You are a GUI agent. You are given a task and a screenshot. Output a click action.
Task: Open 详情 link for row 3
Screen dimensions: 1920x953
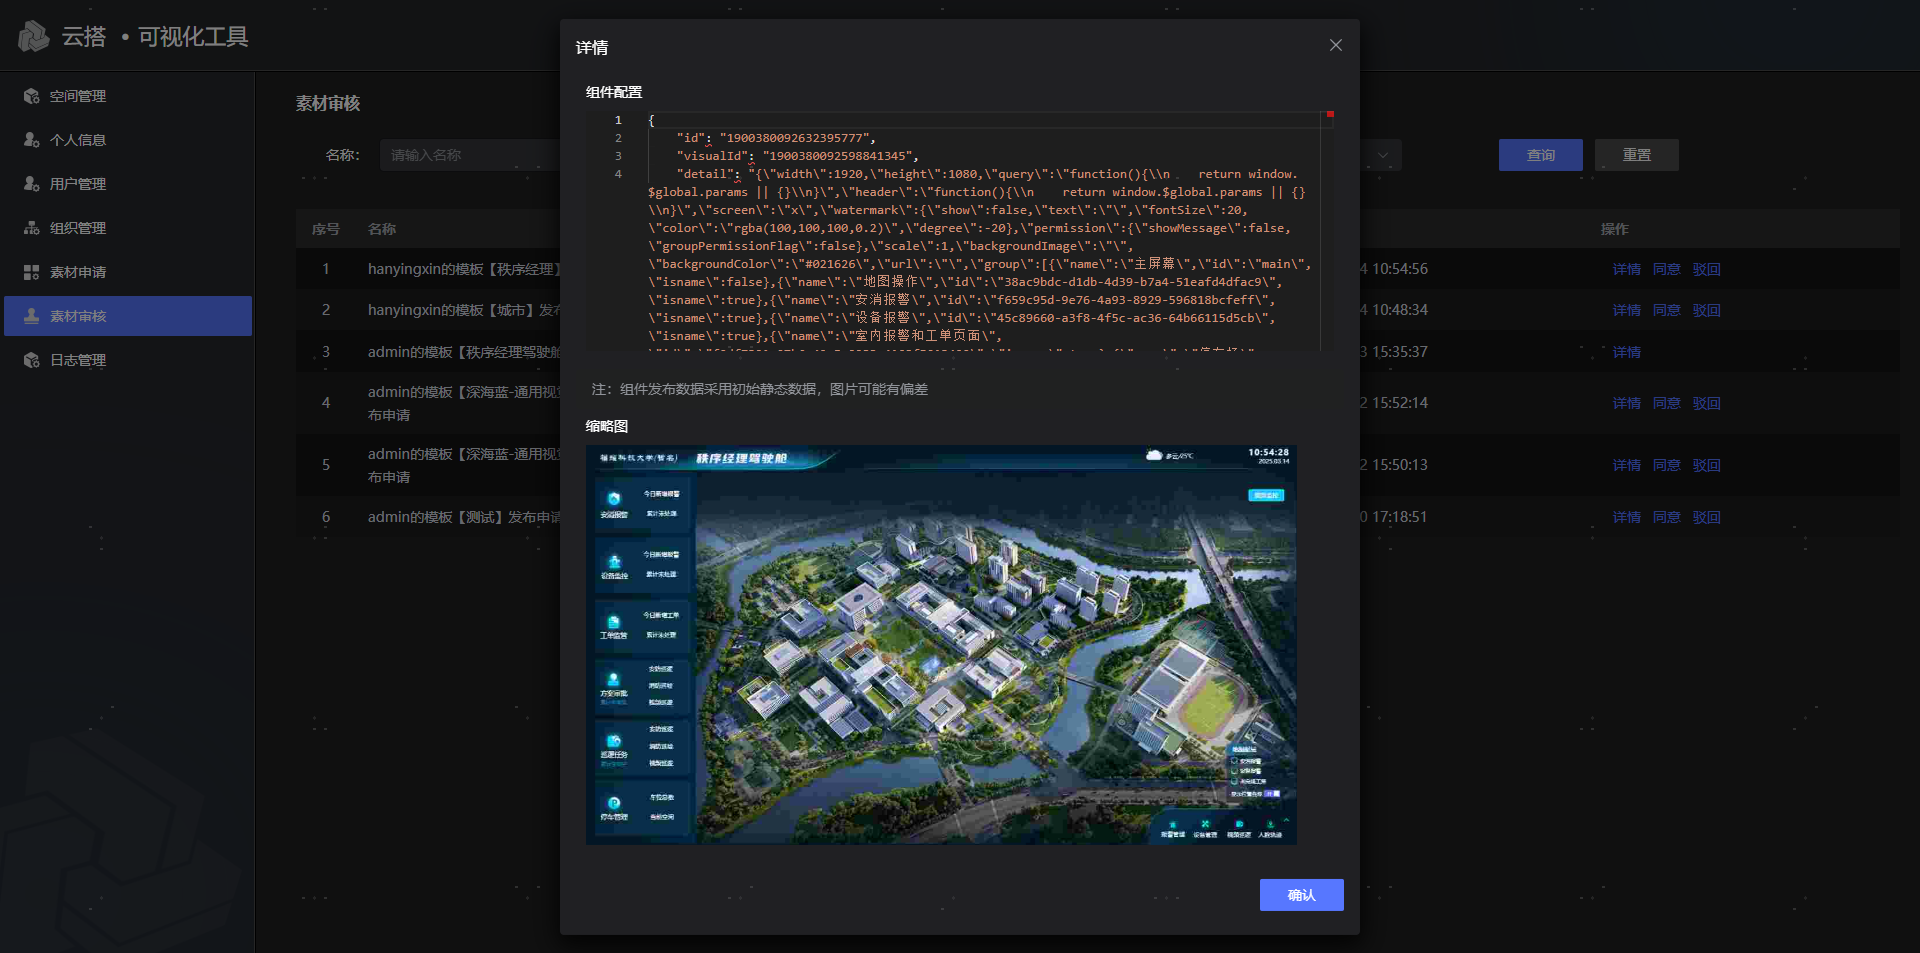pyautogui.click(x=1626, y=352)
